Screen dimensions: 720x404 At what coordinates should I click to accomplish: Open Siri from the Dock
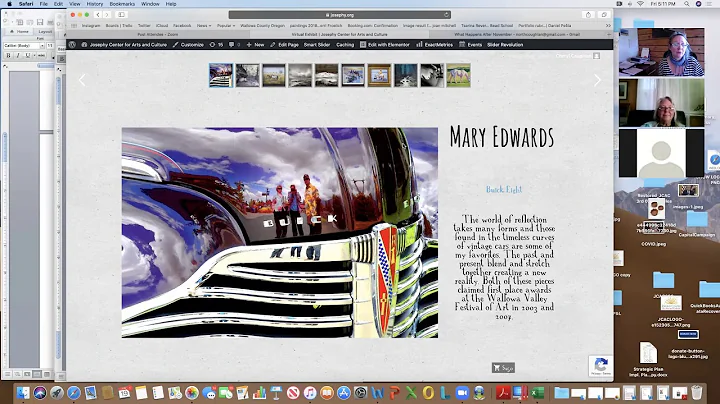40,393
